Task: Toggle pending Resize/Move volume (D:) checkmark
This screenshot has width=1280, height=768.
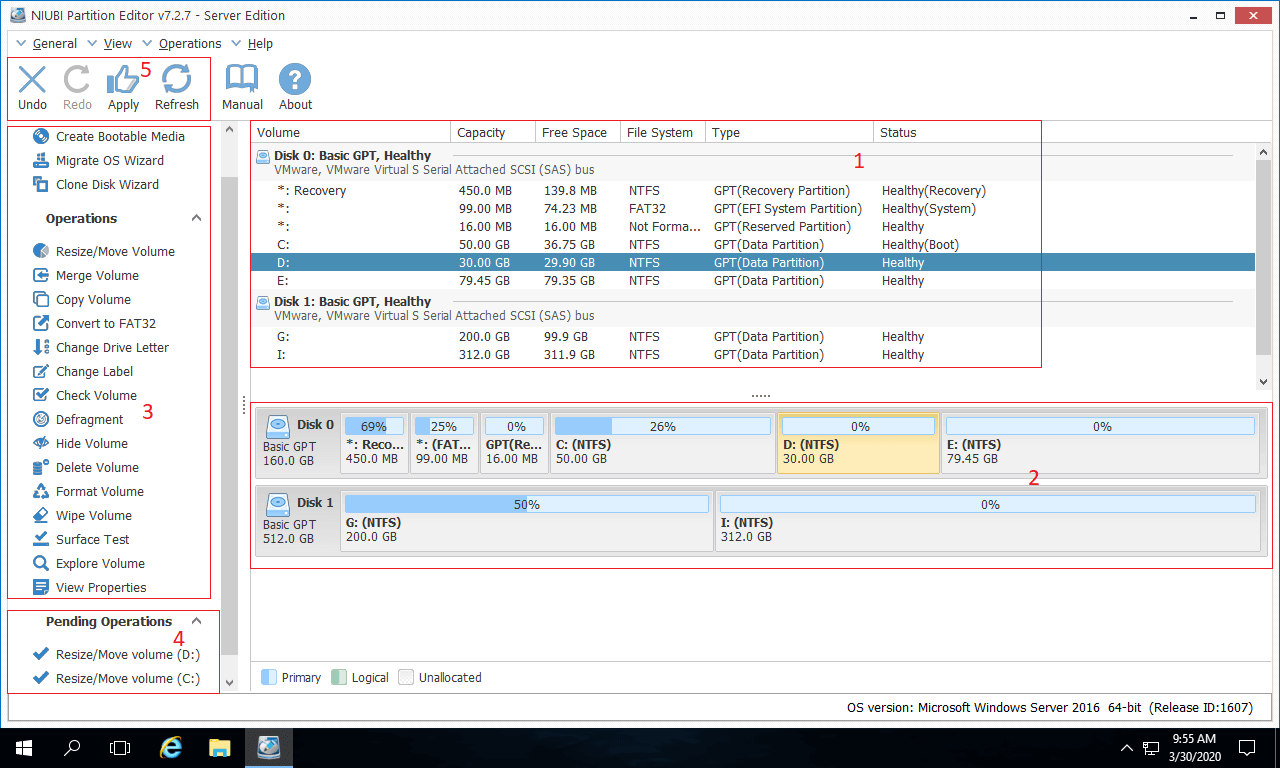Action: click(x=41, y=654)
